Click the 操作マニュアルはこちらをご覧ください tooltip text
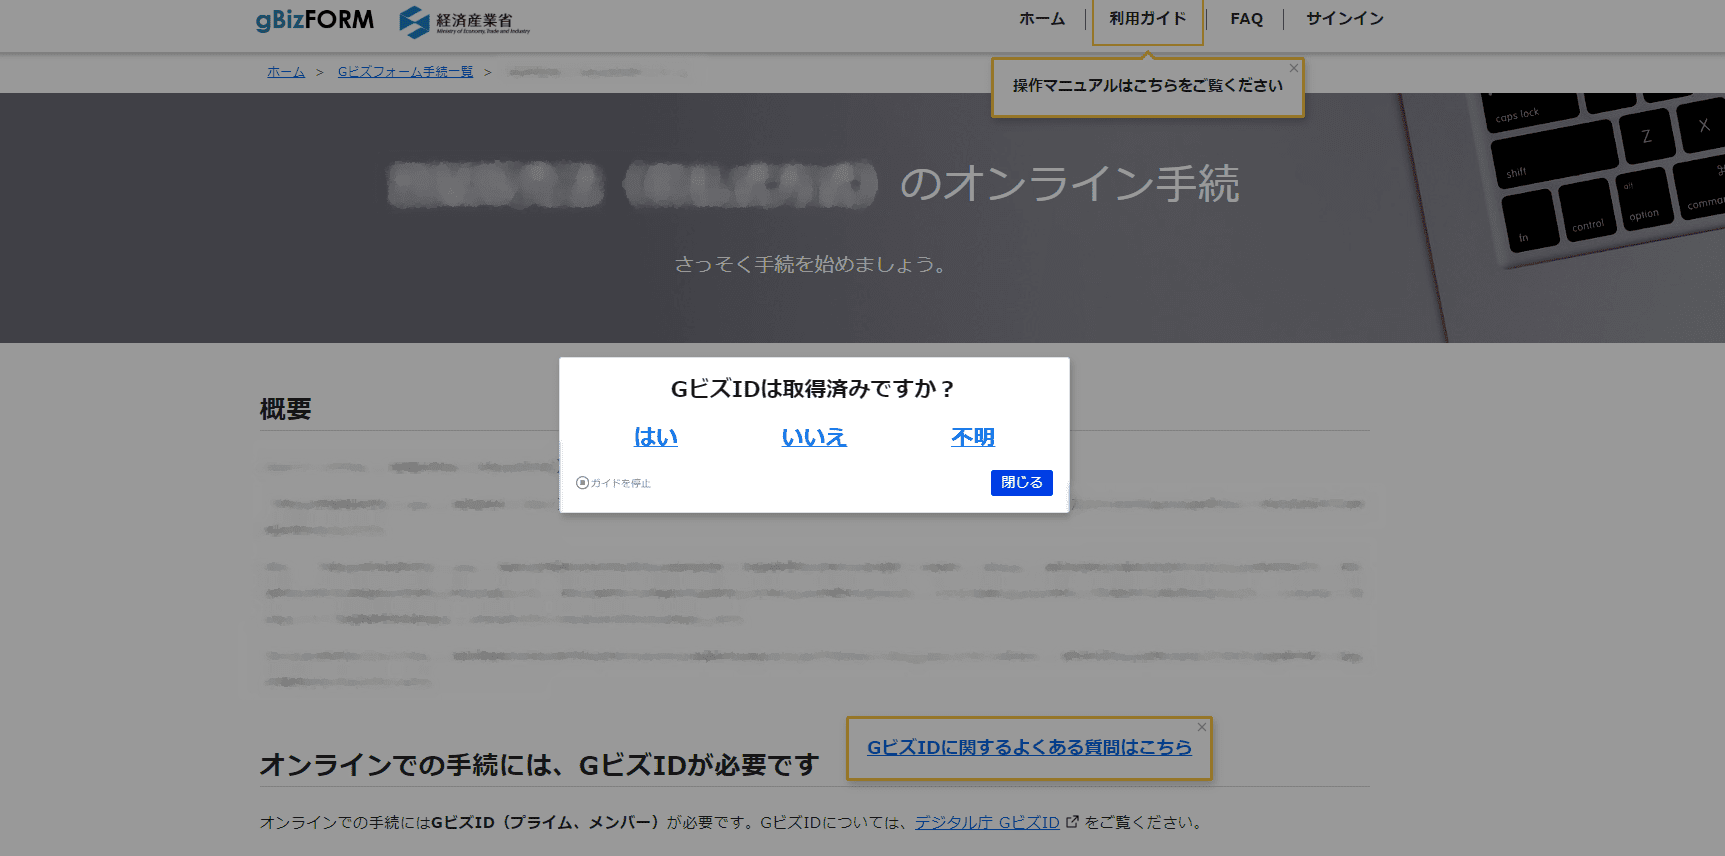This screenshot has height=856, width=1725. pyautogui.click(x=1146, y=86)
